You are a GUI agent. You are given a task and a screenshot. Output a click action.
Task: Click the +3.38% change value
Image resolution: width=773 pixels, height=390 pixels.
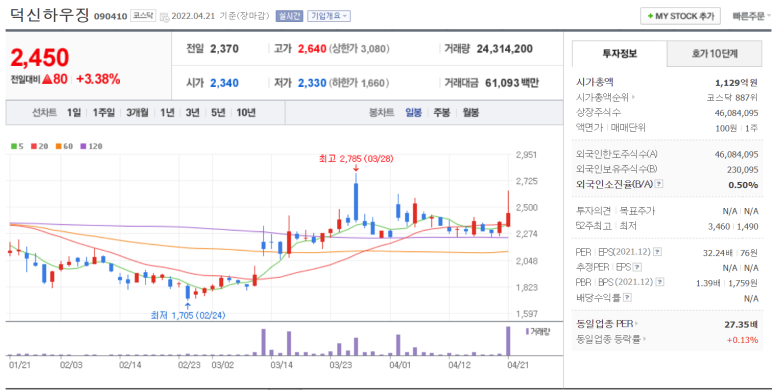98,79
